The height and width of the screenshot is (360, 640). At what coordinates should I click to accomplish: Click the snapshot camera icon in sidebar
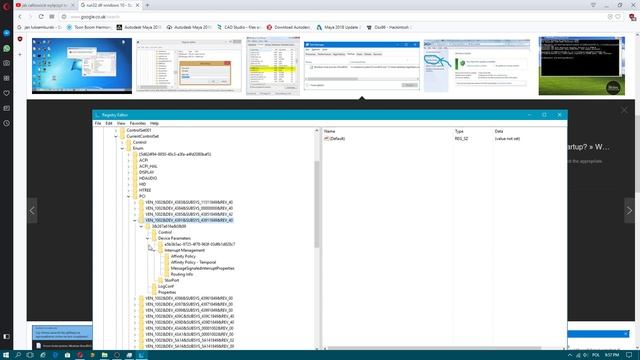7,63
